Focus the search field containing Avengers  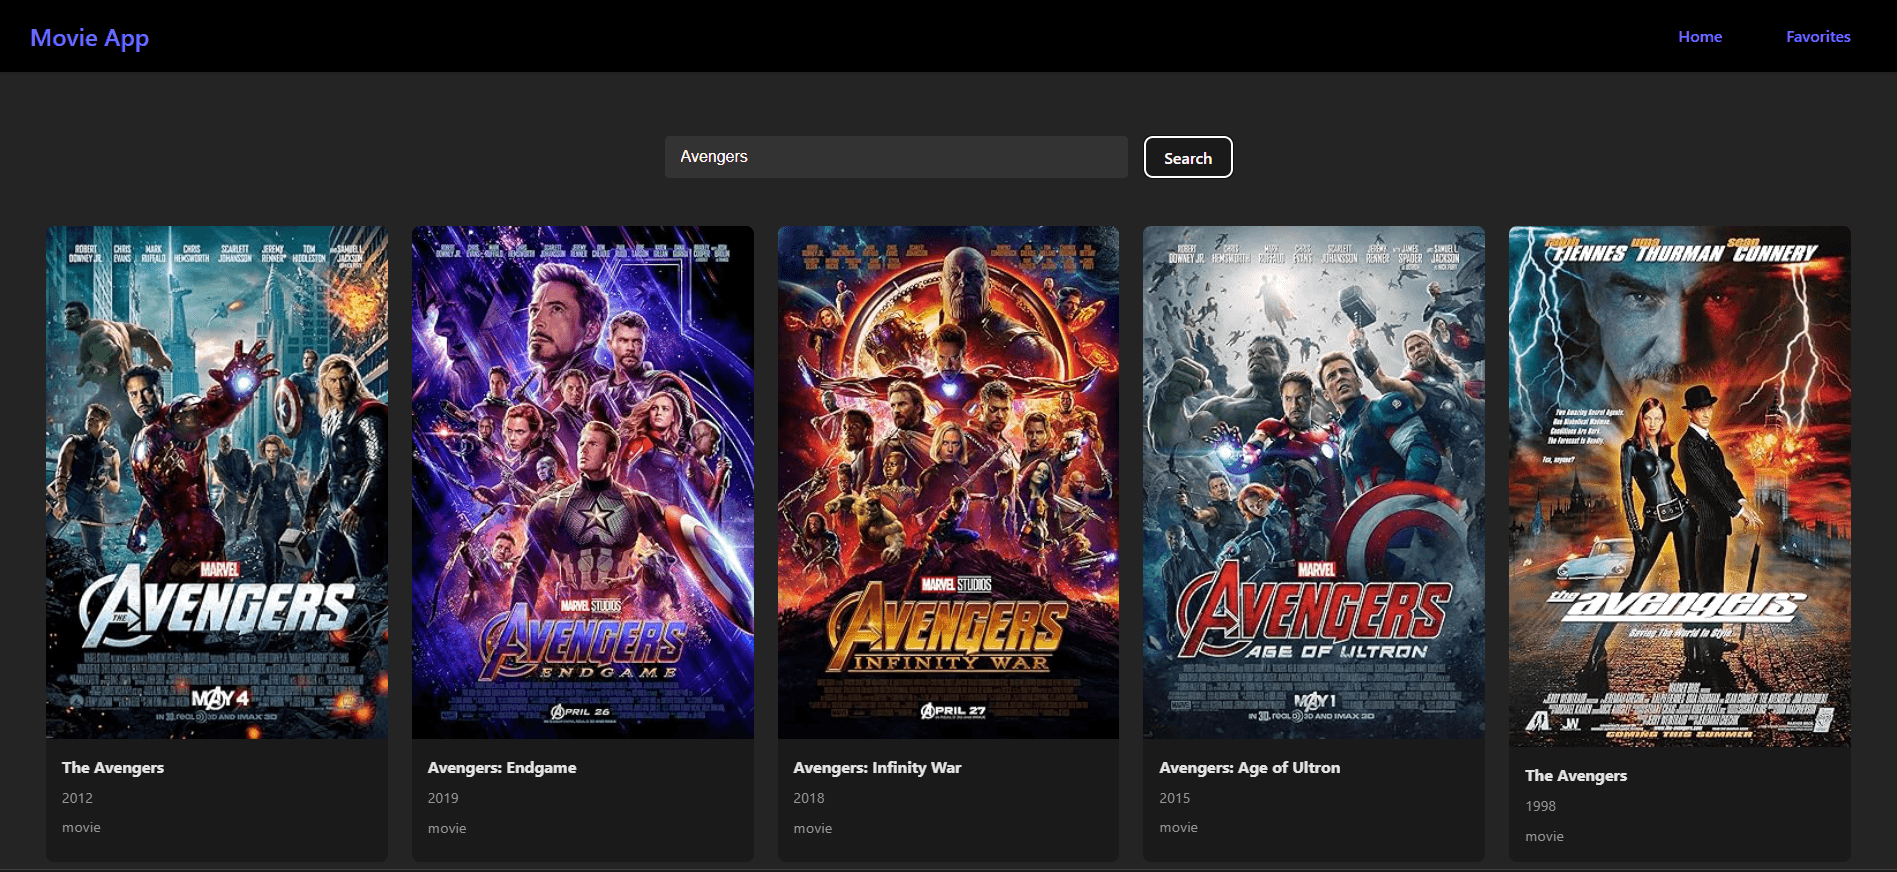(895, 157)
